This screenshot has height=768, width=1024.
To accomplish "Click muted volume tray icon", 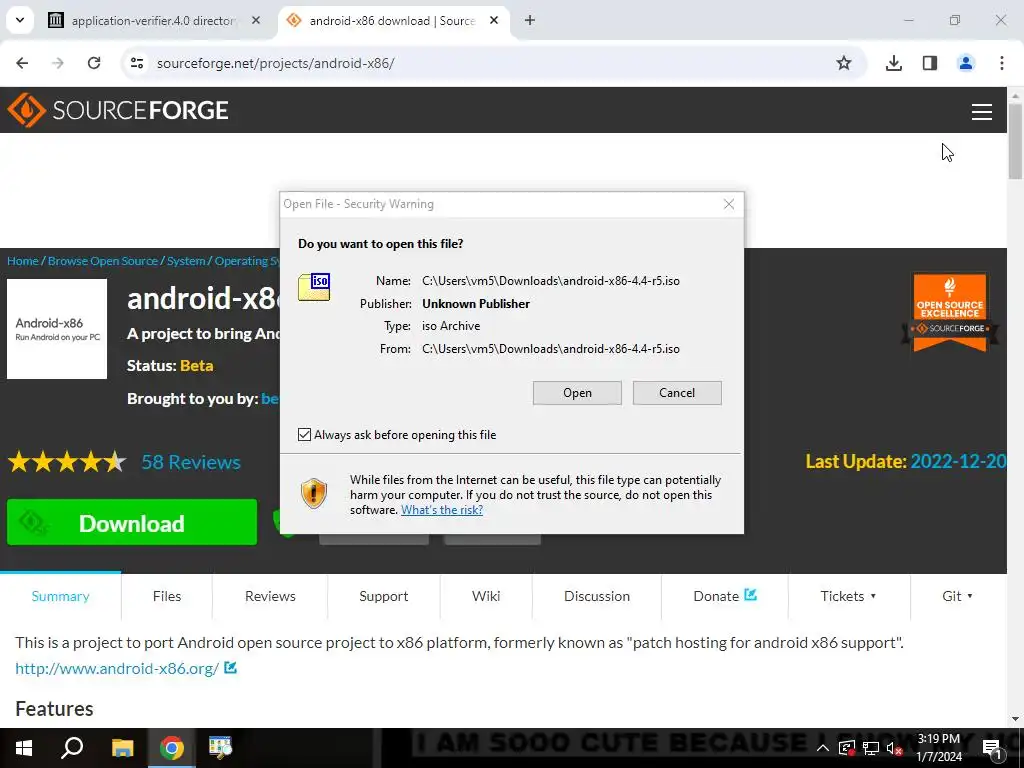I will pos(894,748).
